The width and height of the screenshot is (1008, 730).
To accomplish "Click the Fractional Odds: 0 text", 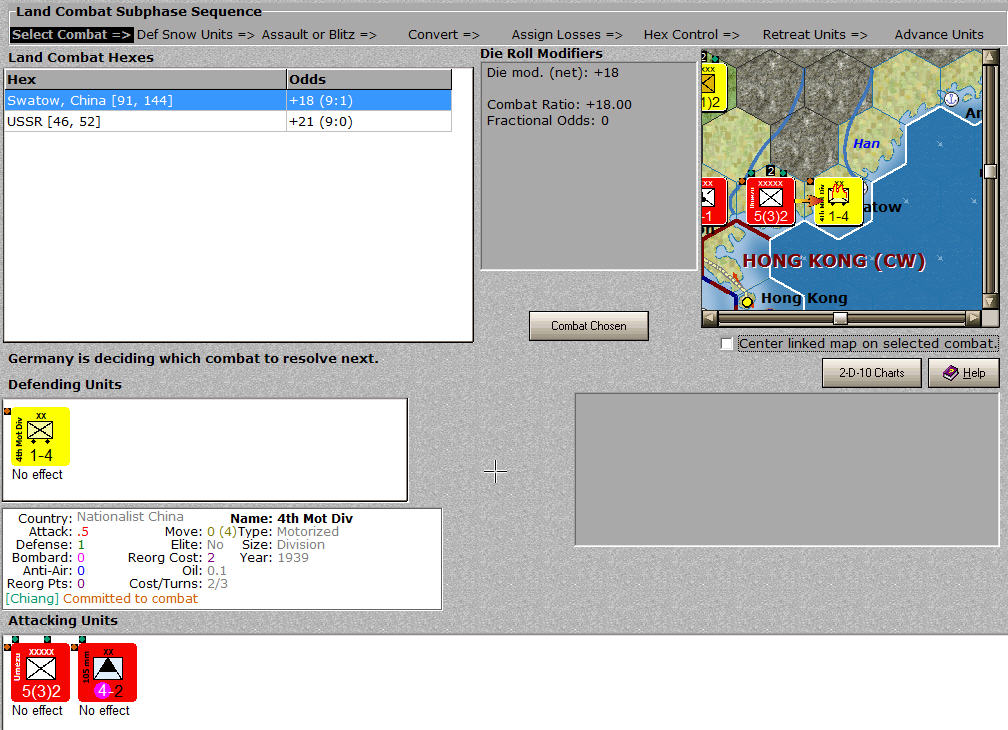I will point(548,120).
